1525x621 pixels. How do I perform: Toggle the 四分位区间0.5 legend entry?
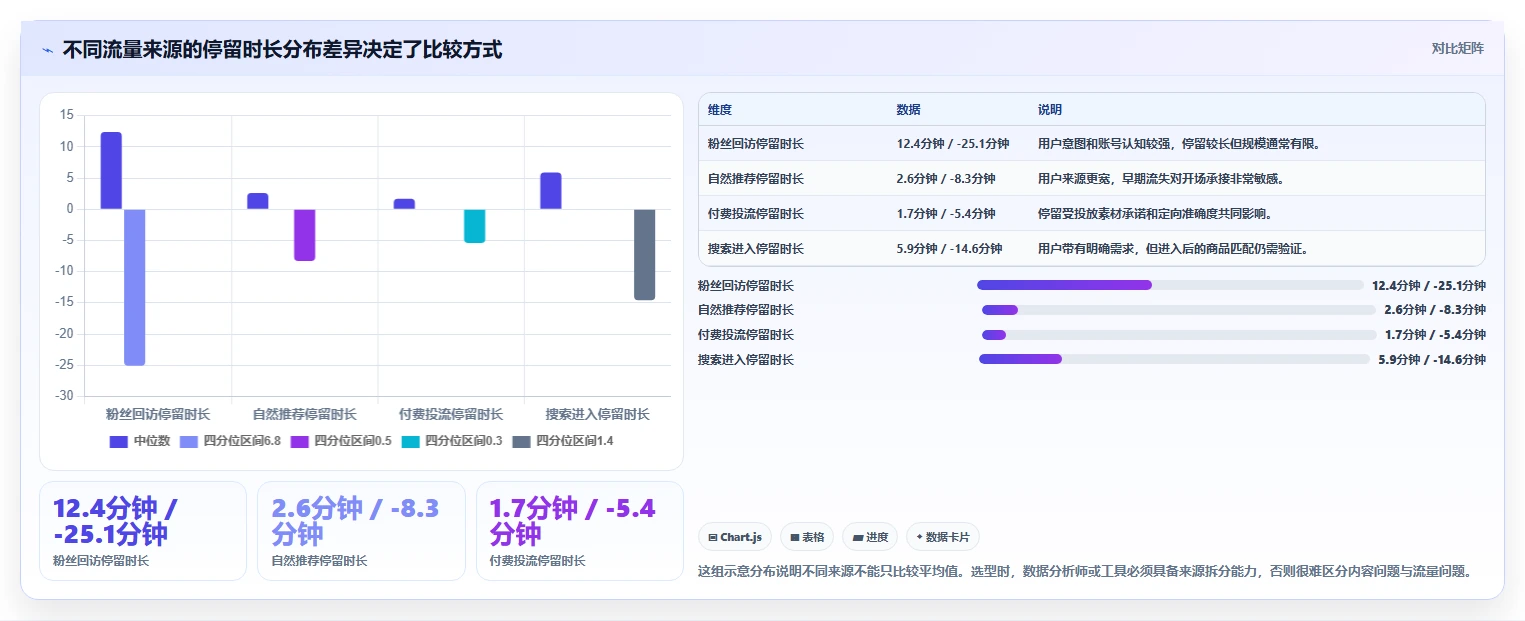[x=341, y=441]
